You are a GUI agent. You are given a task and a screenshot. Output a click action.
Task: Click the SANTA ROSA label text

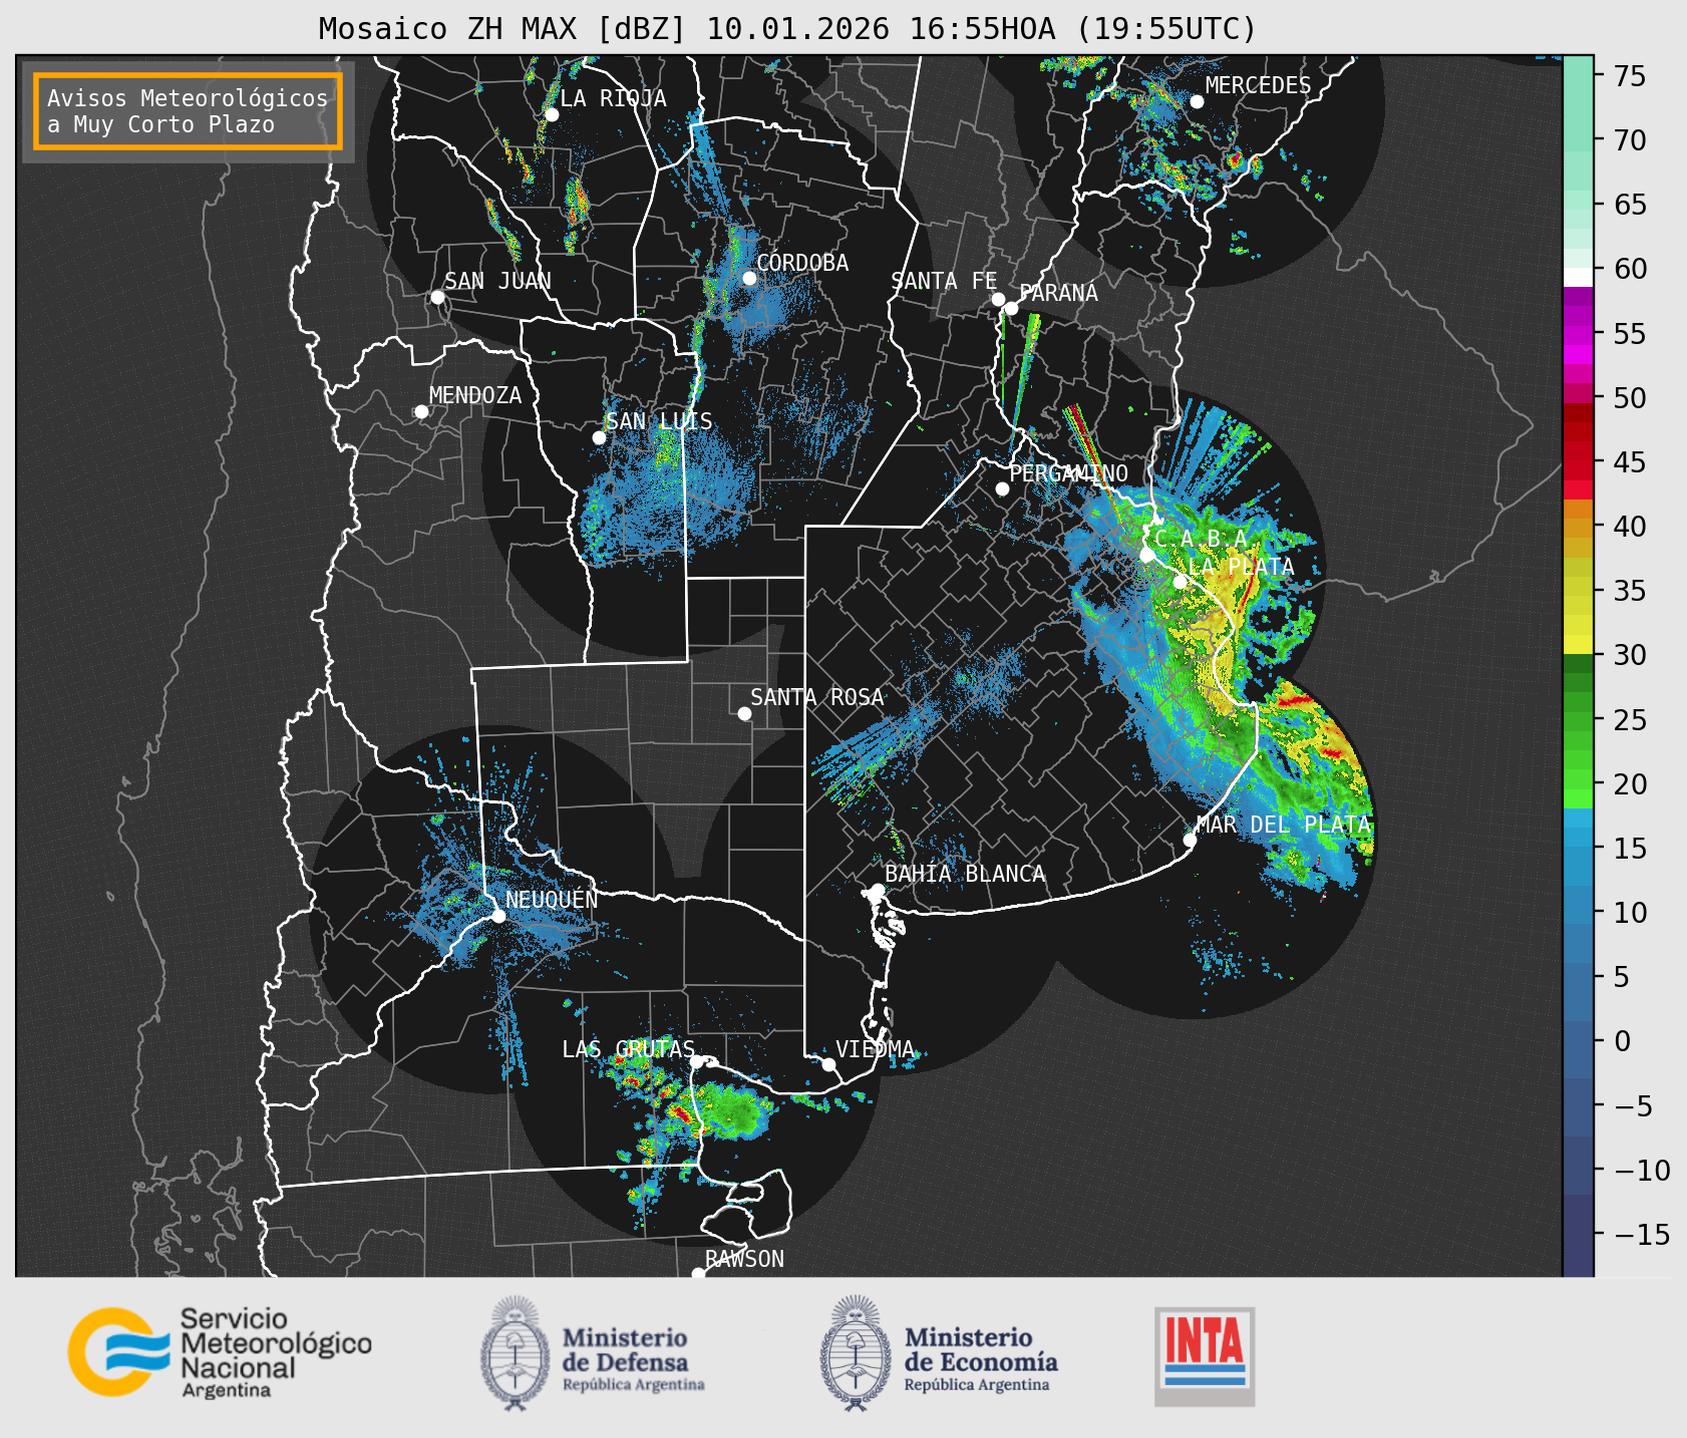click(817, 697)
